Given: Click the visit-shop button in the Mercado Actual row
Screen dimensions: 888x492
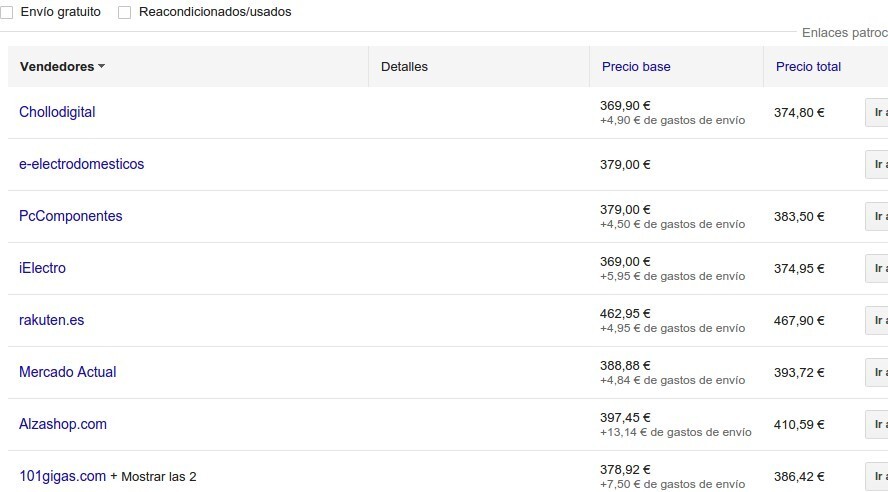Looking at the screenshot, I should (x=877, y=373).
